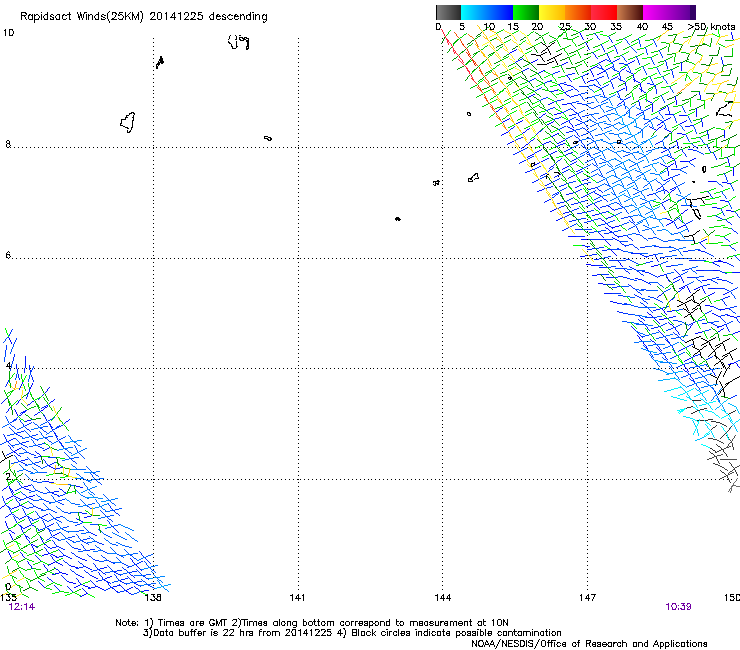Click longitude label '147'
The height and width of the screenshot is (650, 740).
[587, 598]
